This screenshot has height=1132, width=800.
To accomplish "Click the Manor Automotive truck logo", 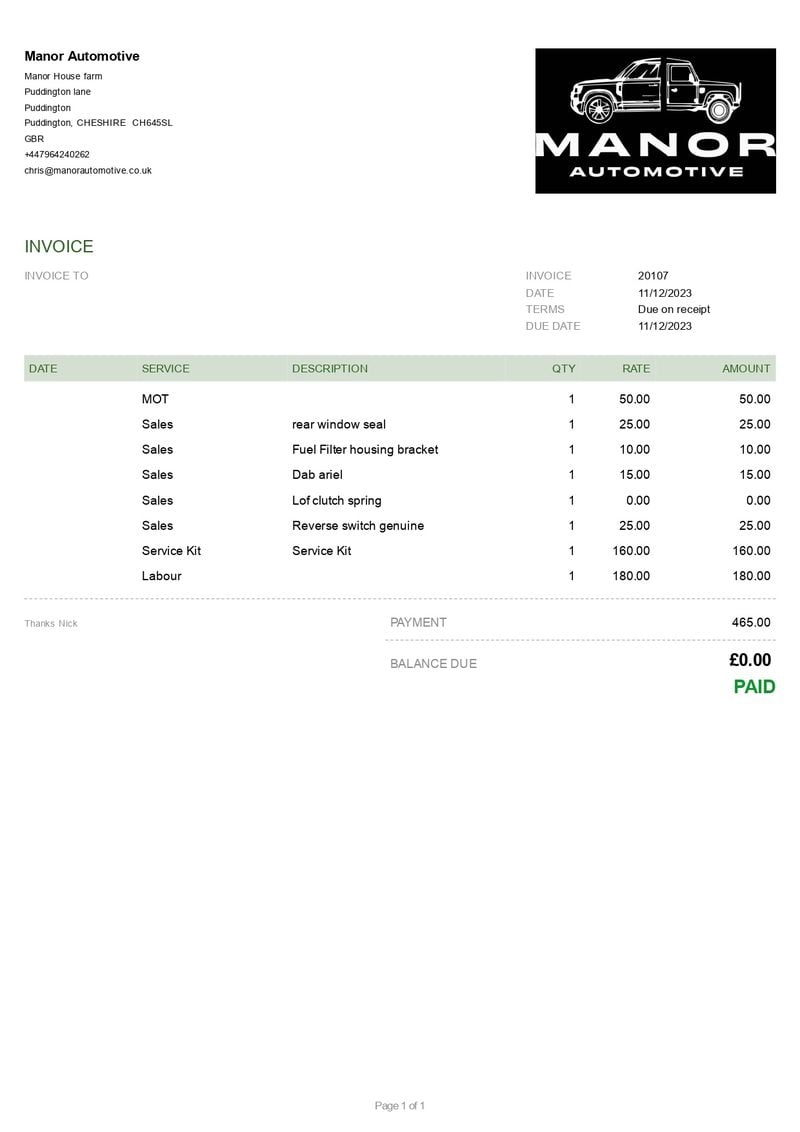I will 655,120.
